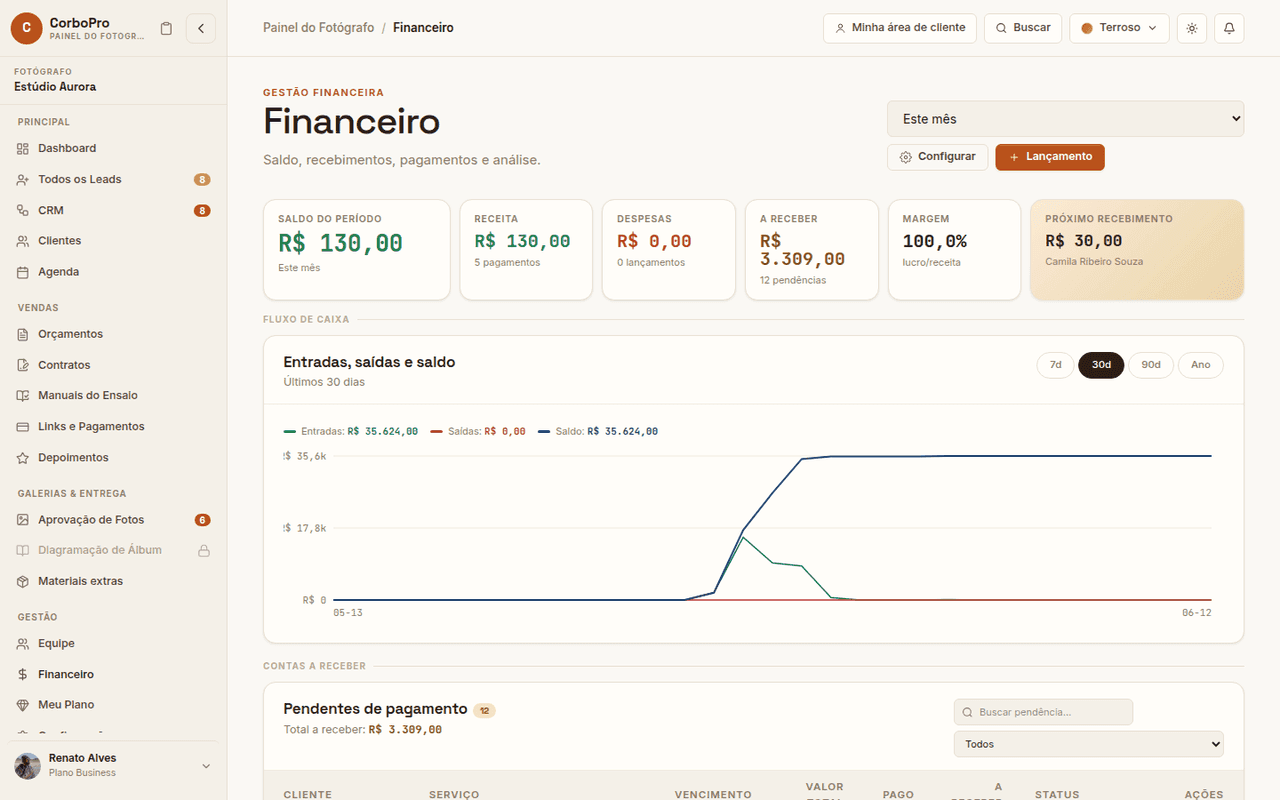This screenshot has width=1280, height=800.
Task: Click the Equipe team icon
Action: click(x=23, y=643)
